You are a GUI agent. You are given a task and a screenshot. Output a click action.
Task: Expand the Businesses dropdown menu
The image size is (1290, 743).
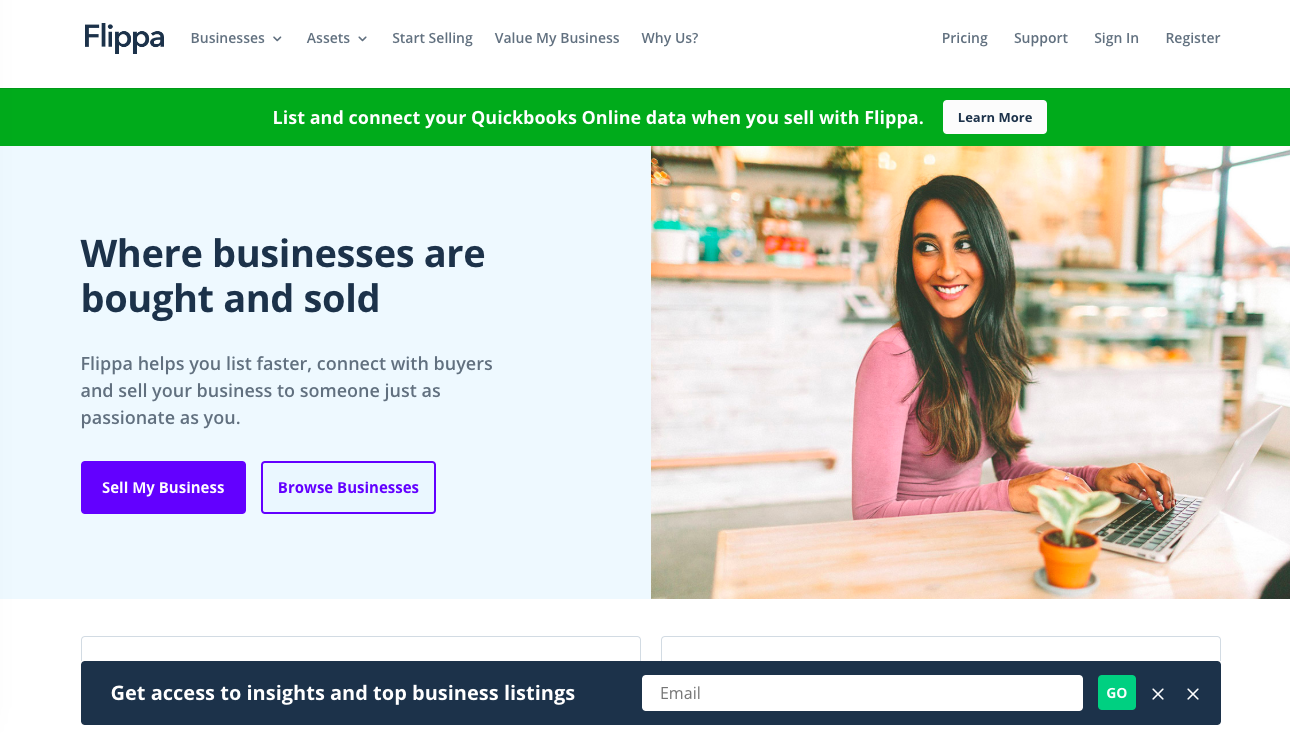pyautogui.click(x=236, y=38)
